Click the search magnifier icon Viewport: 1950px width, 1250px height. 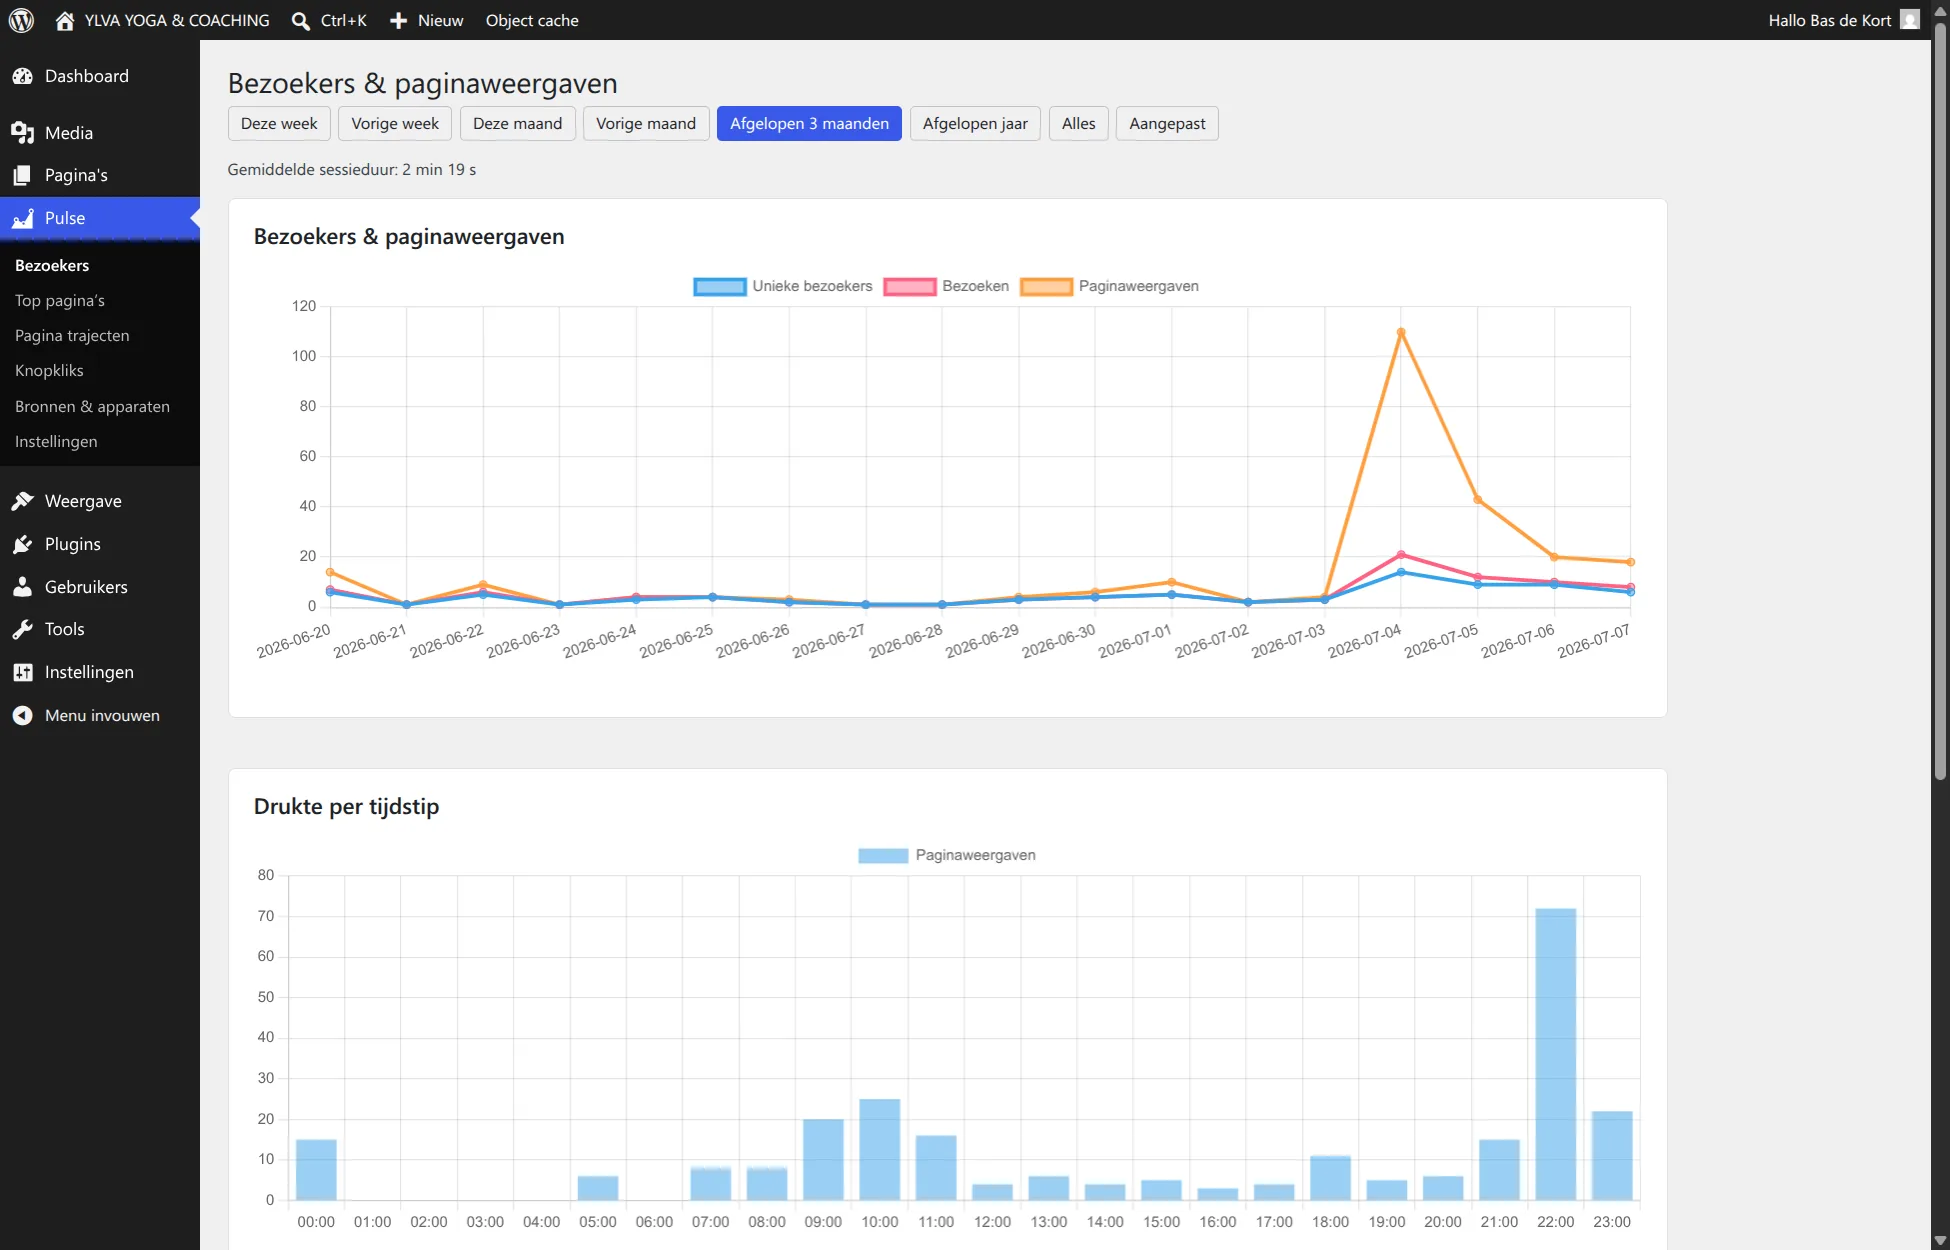pos(300,20)
